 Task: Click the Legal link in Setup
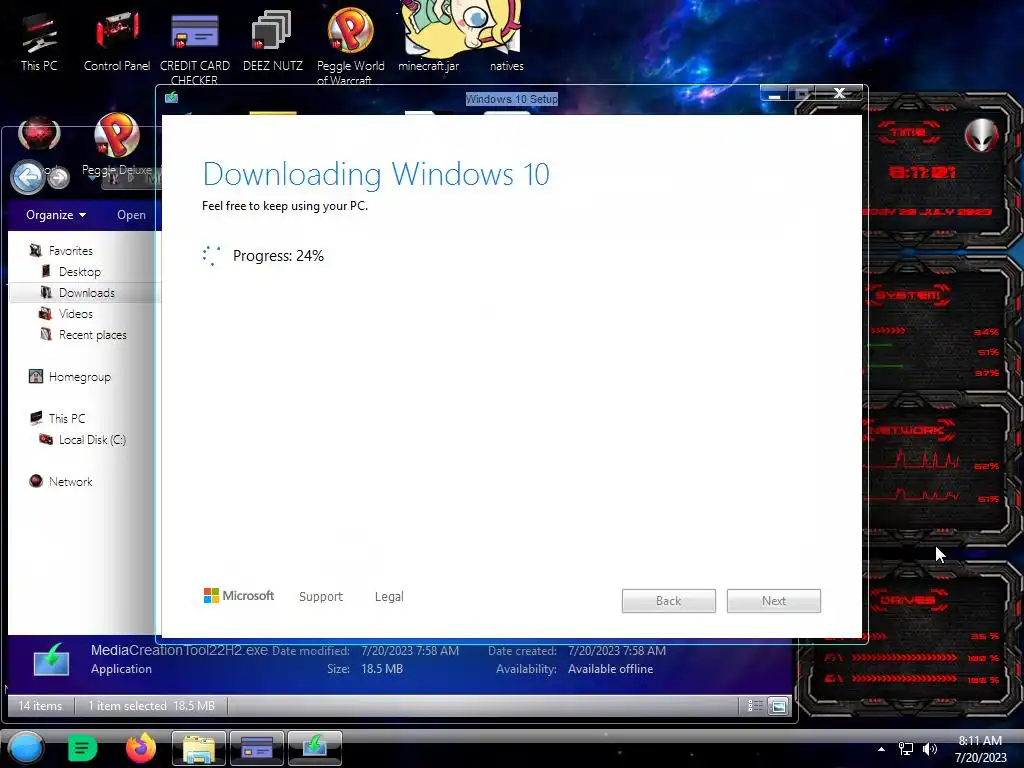[x=389, y=596]
